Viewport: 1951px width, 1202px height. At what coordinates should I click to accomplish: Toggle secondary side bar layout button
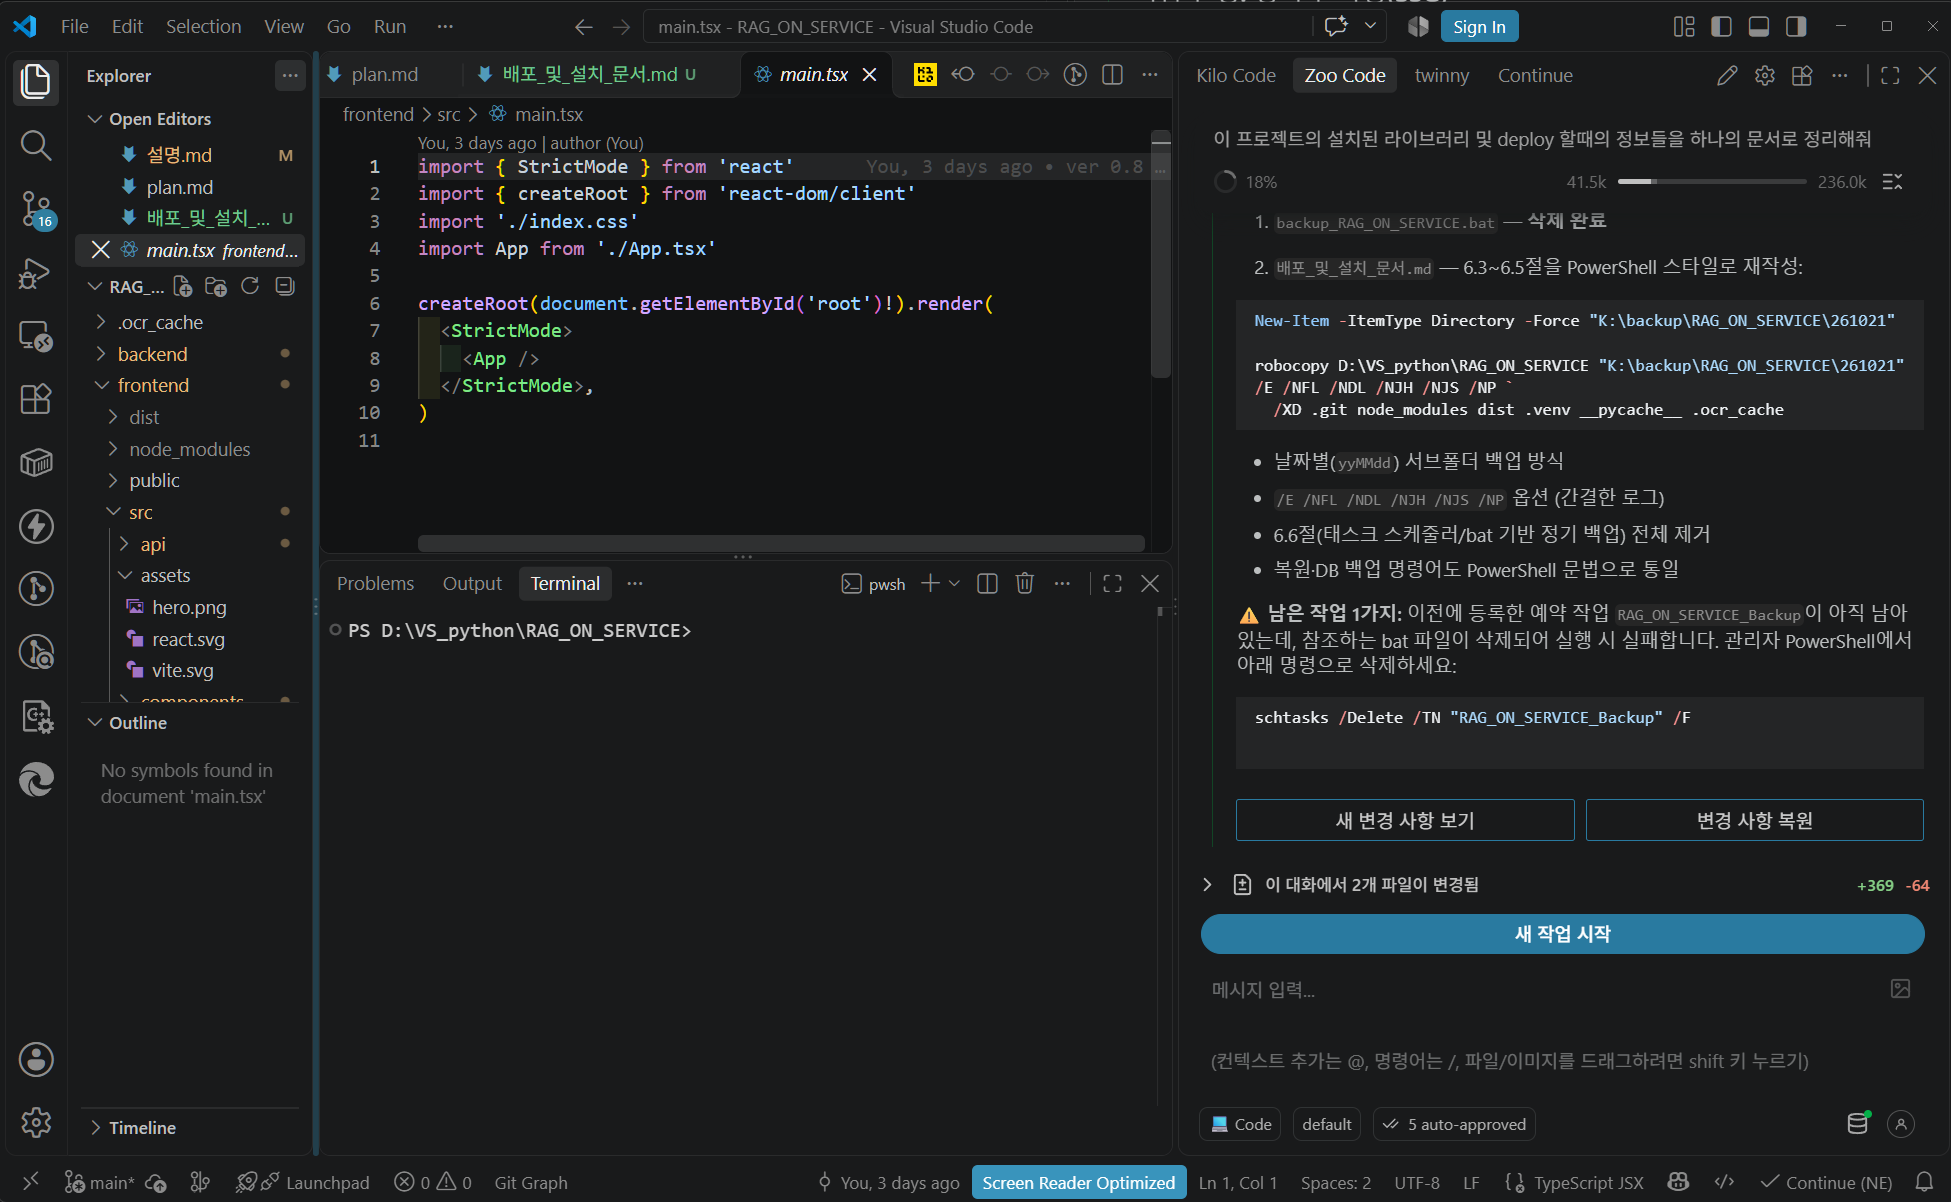pyautogui.click(x=1796, y=27)
